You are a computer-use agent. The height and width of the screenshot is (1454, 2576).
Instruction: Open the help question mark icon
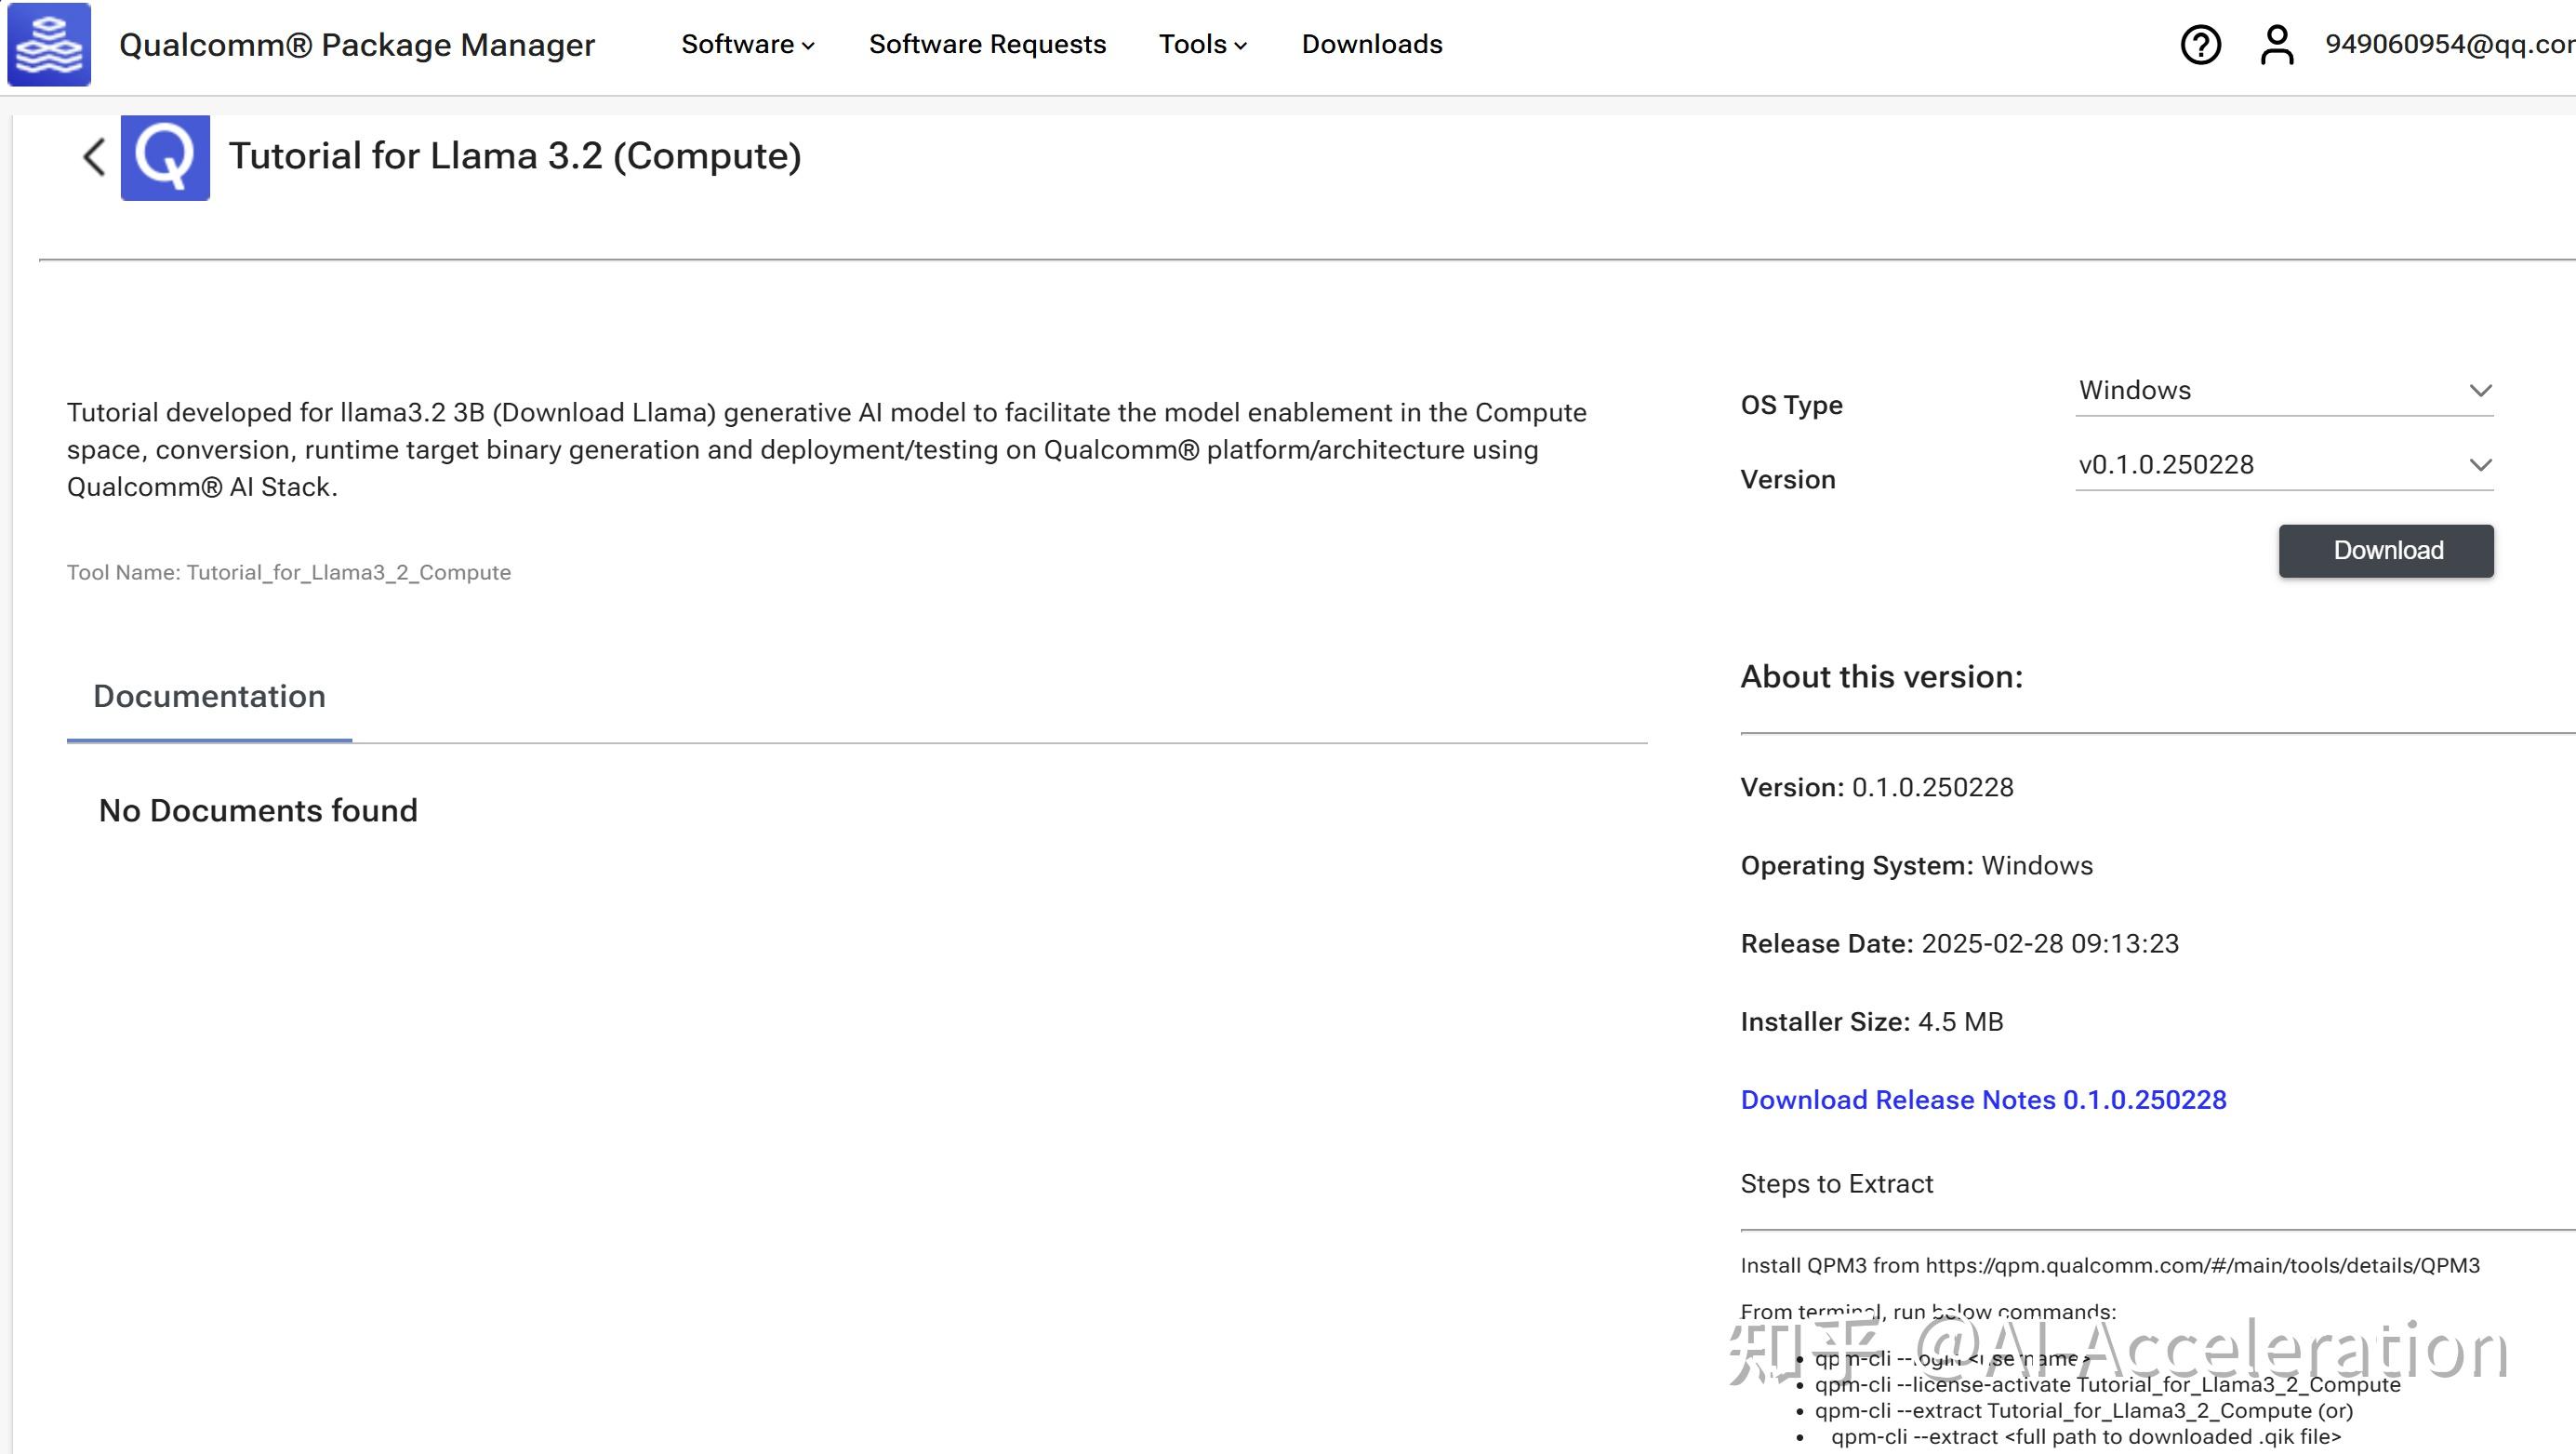pos(2200,45)
